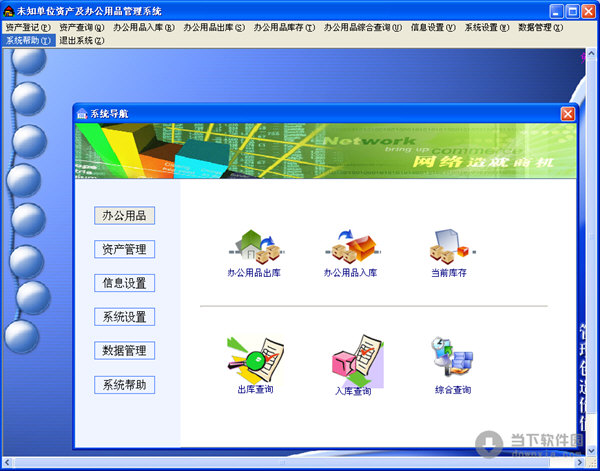Click the app icon in main title bar
The width and height of the screenshot is (600, 471).
coord(8,11)
